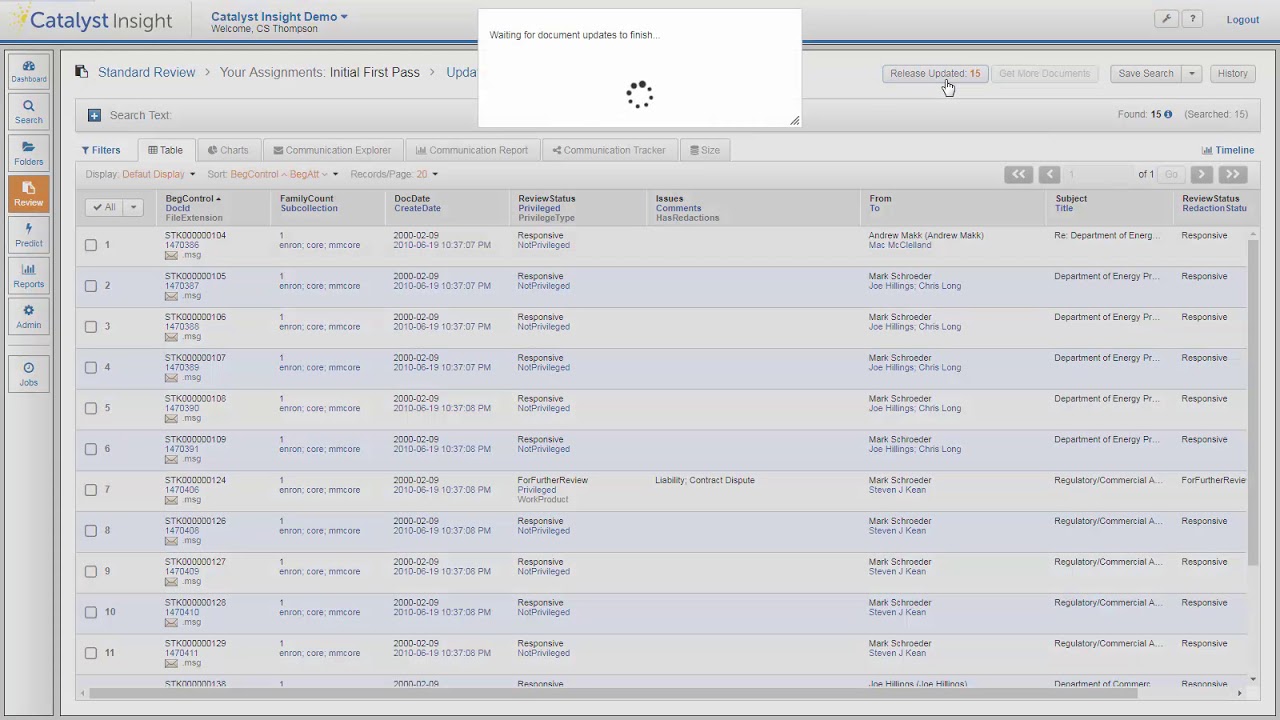
Task: Go to the previous results page
Action: (1049, 174)
